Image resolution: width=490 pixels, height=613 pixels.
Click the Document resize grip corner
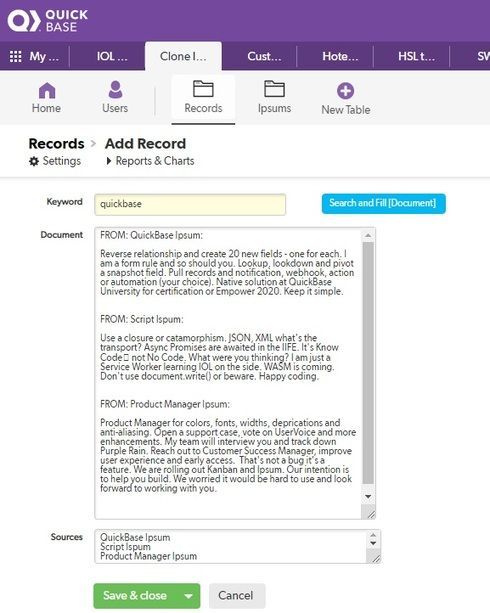click(369, 513)
